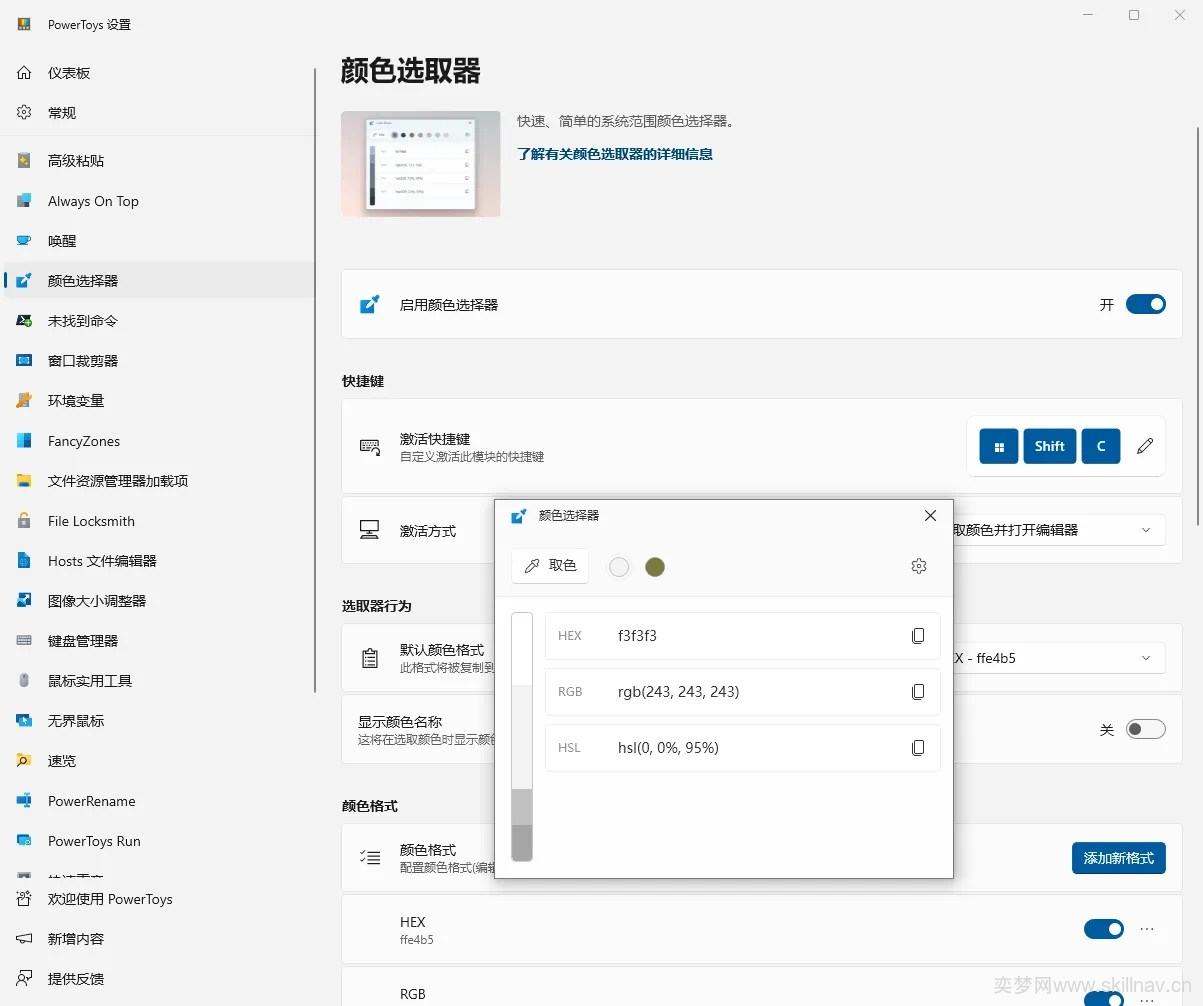This screenshot has width=1203, height=1006.
Task: Click the sidebar navigation scrollbar
Action: point(316,380)
